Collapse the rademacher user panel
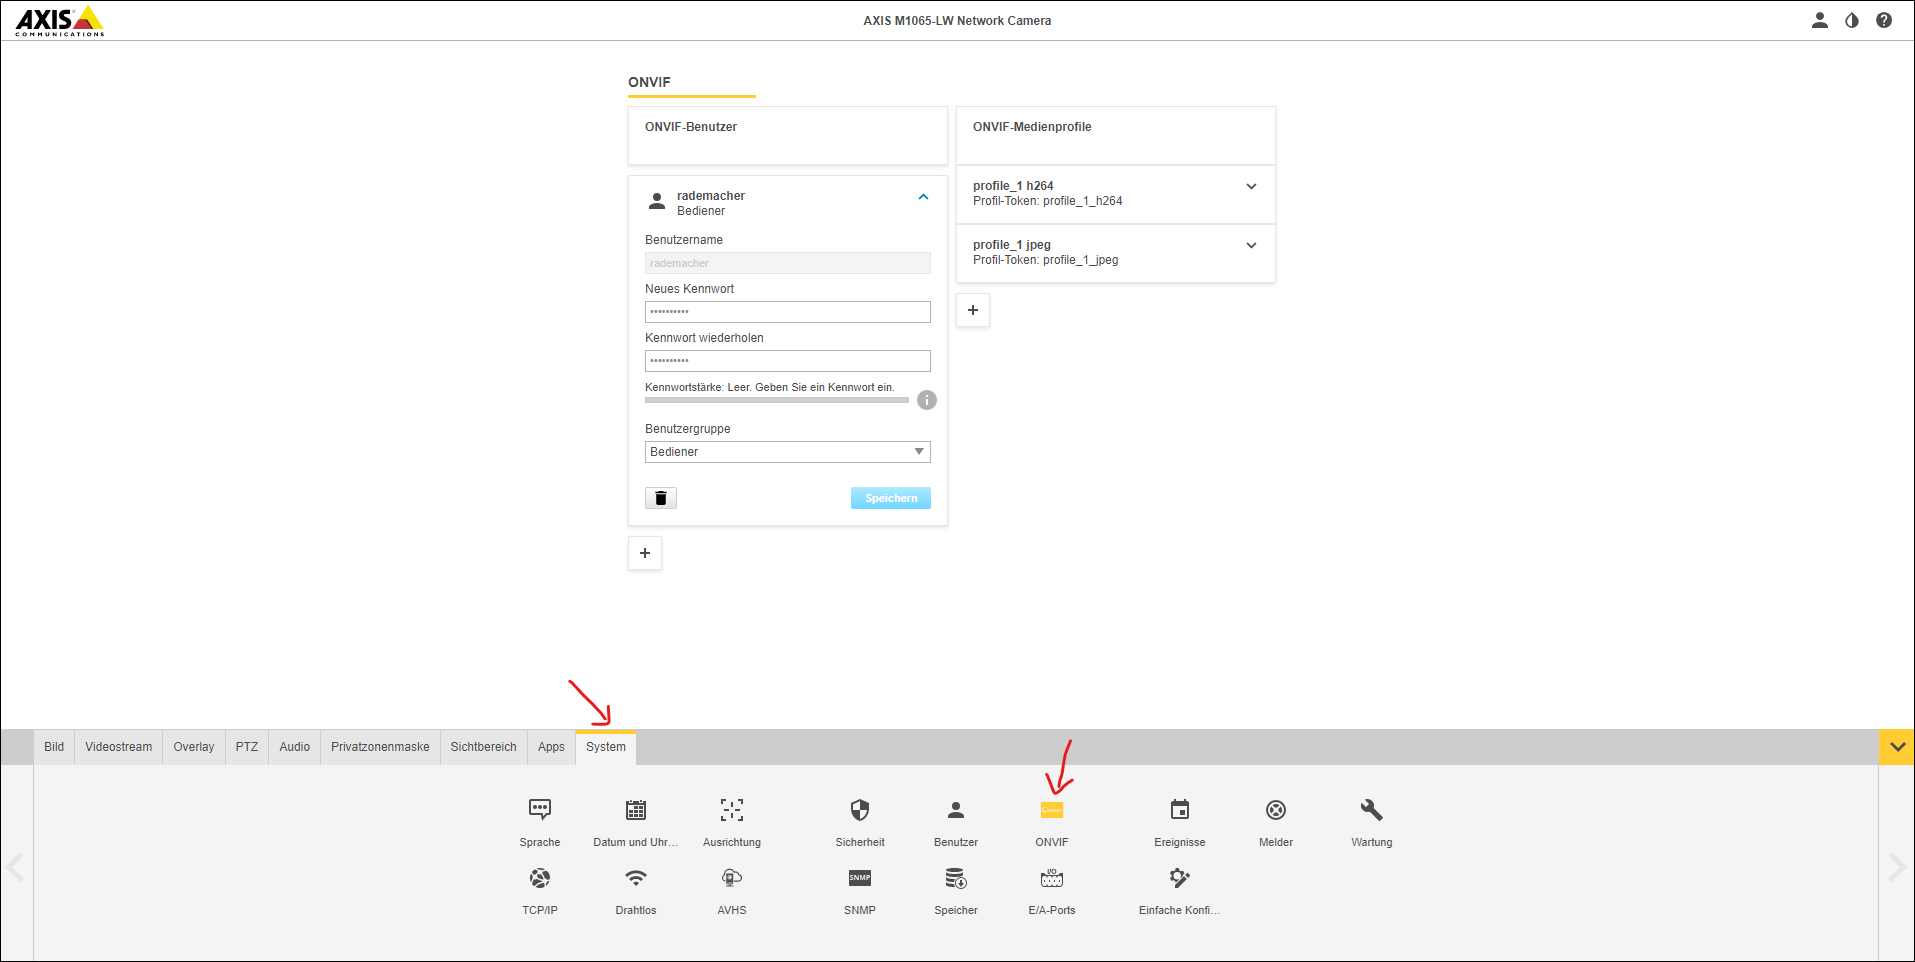Image resolution: width=1915 pixels, height=962 pixels. pos(924,197)
